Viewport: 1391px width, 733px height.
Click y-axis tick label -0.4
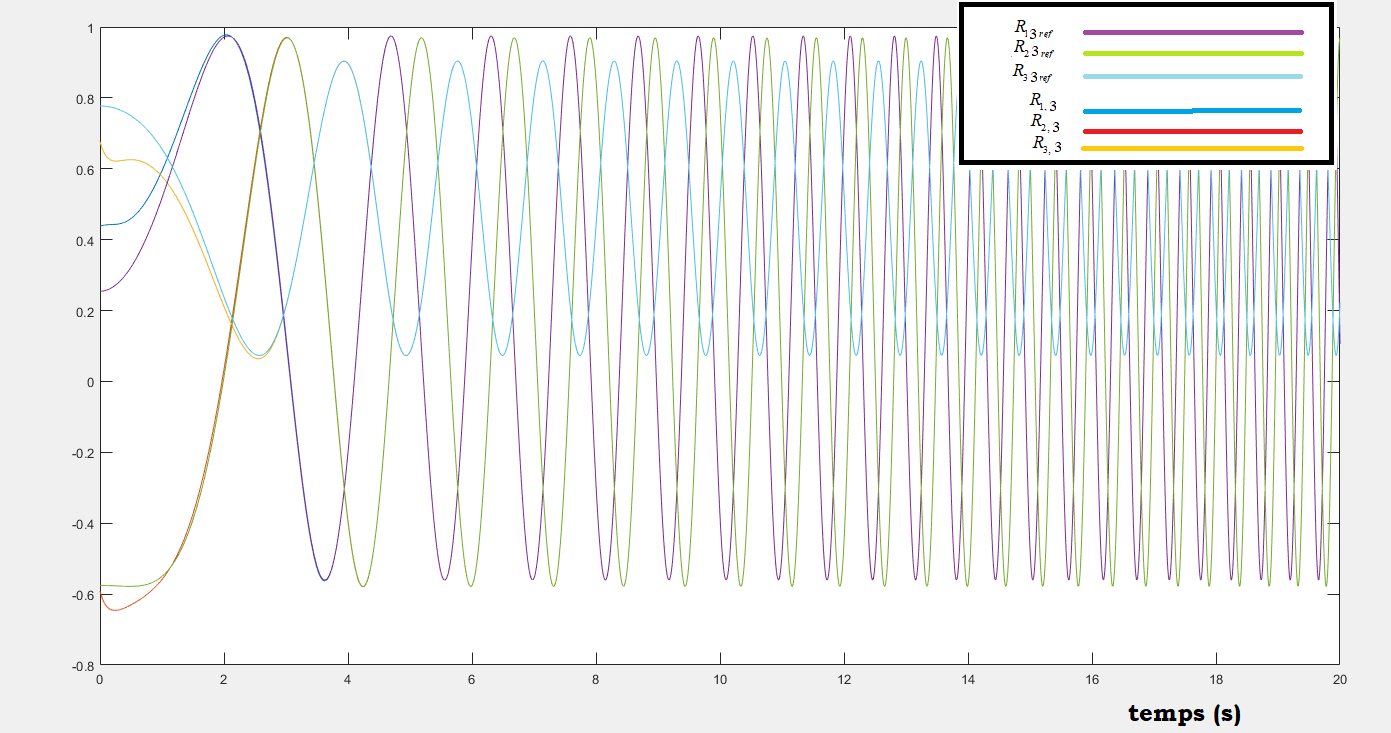click(83, 524)
